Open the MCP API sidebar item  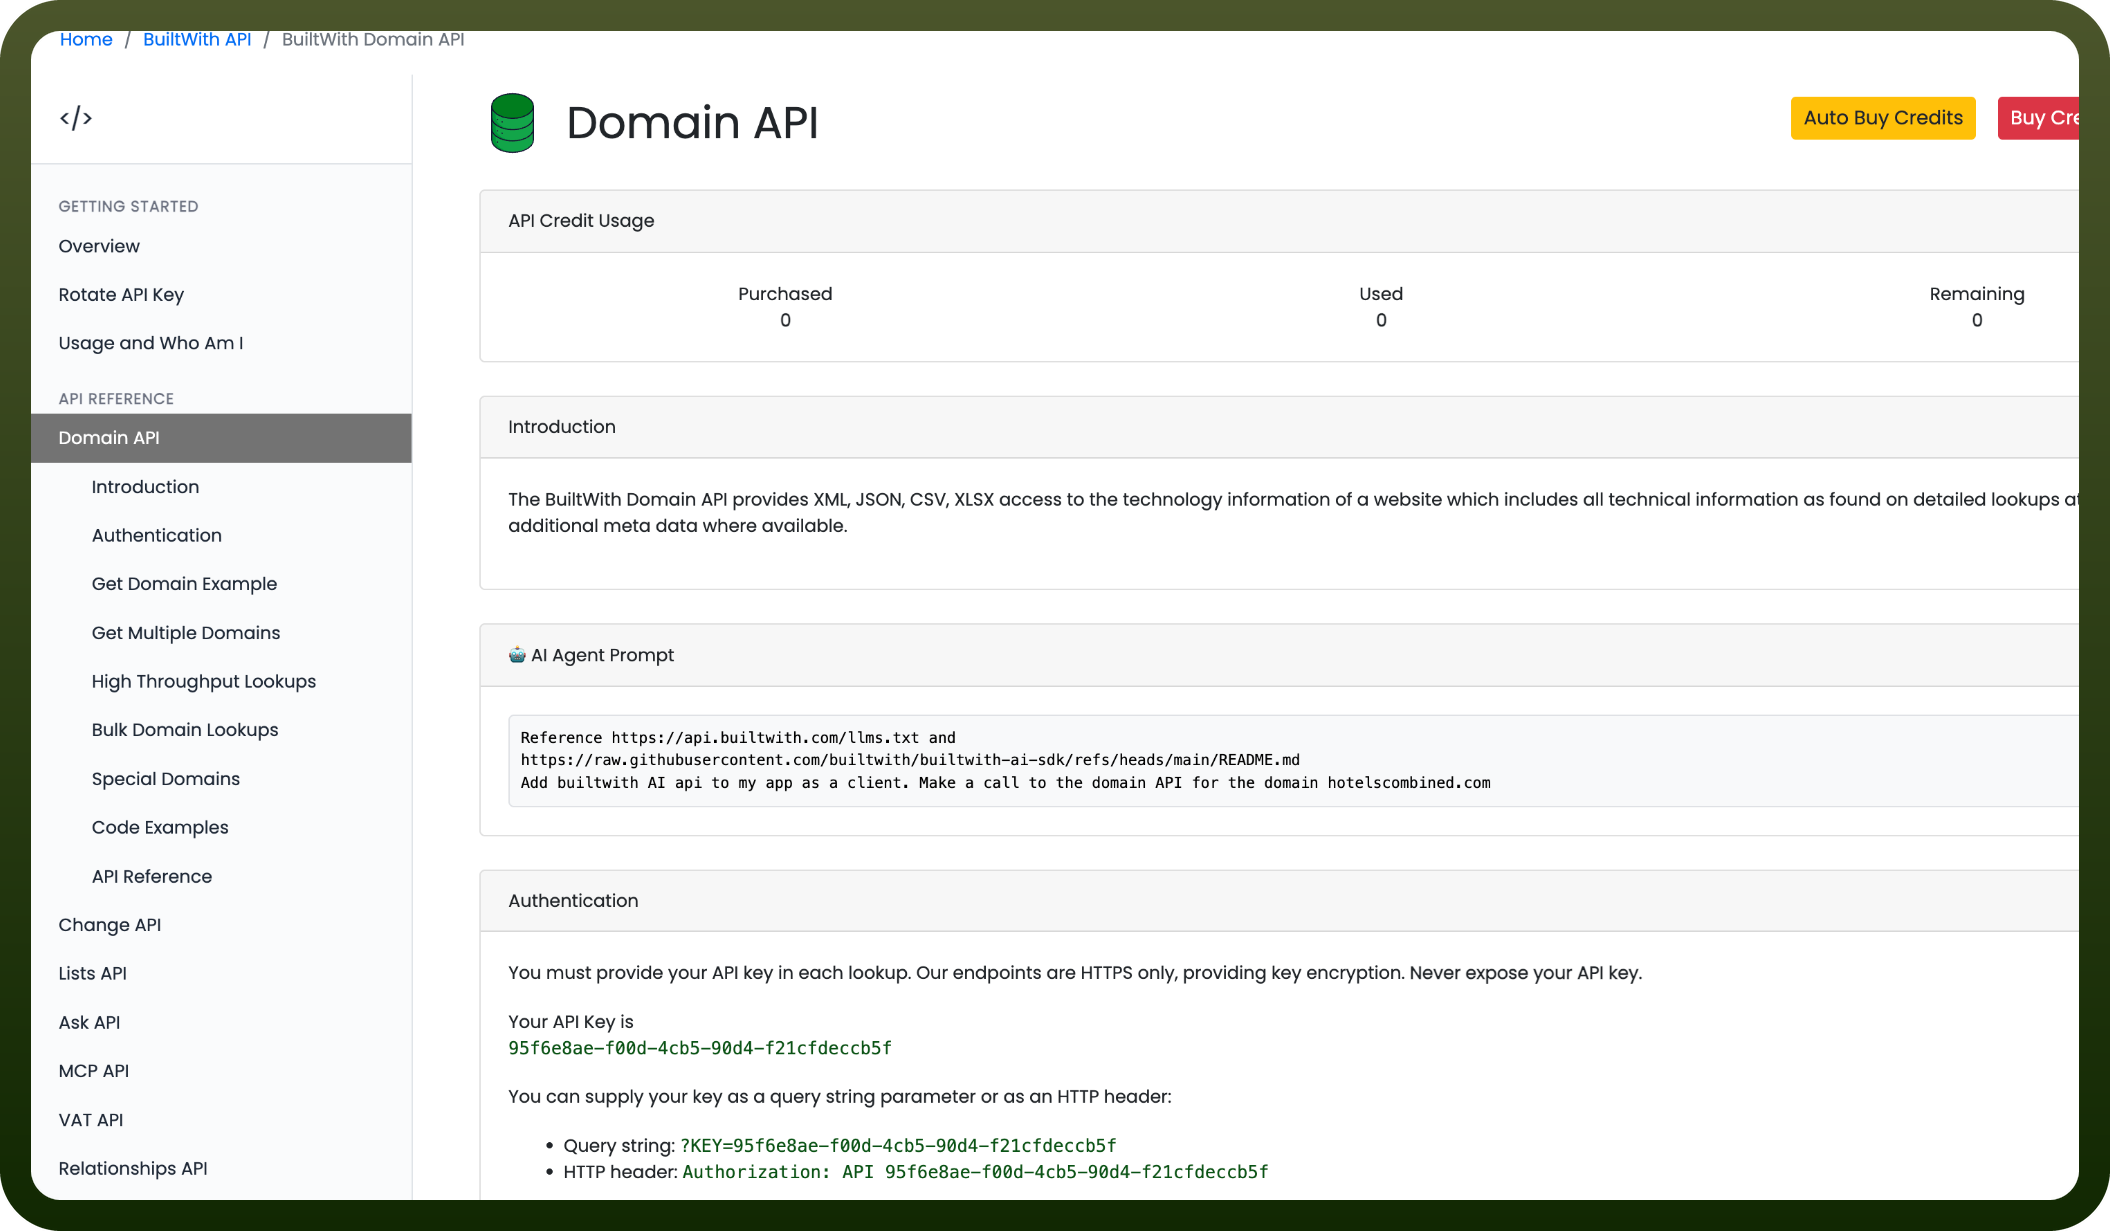94,1071
